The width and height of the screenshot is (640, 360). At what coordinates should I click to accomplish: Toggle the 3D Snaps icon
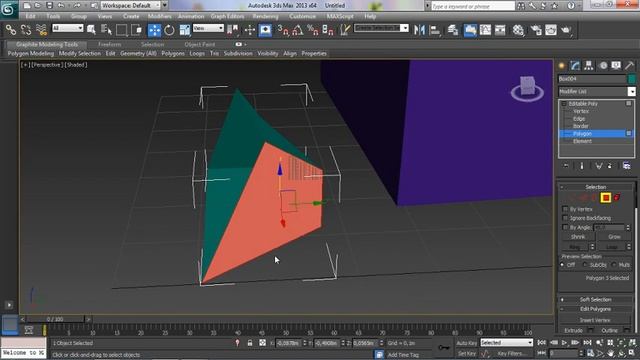(282, 30)
